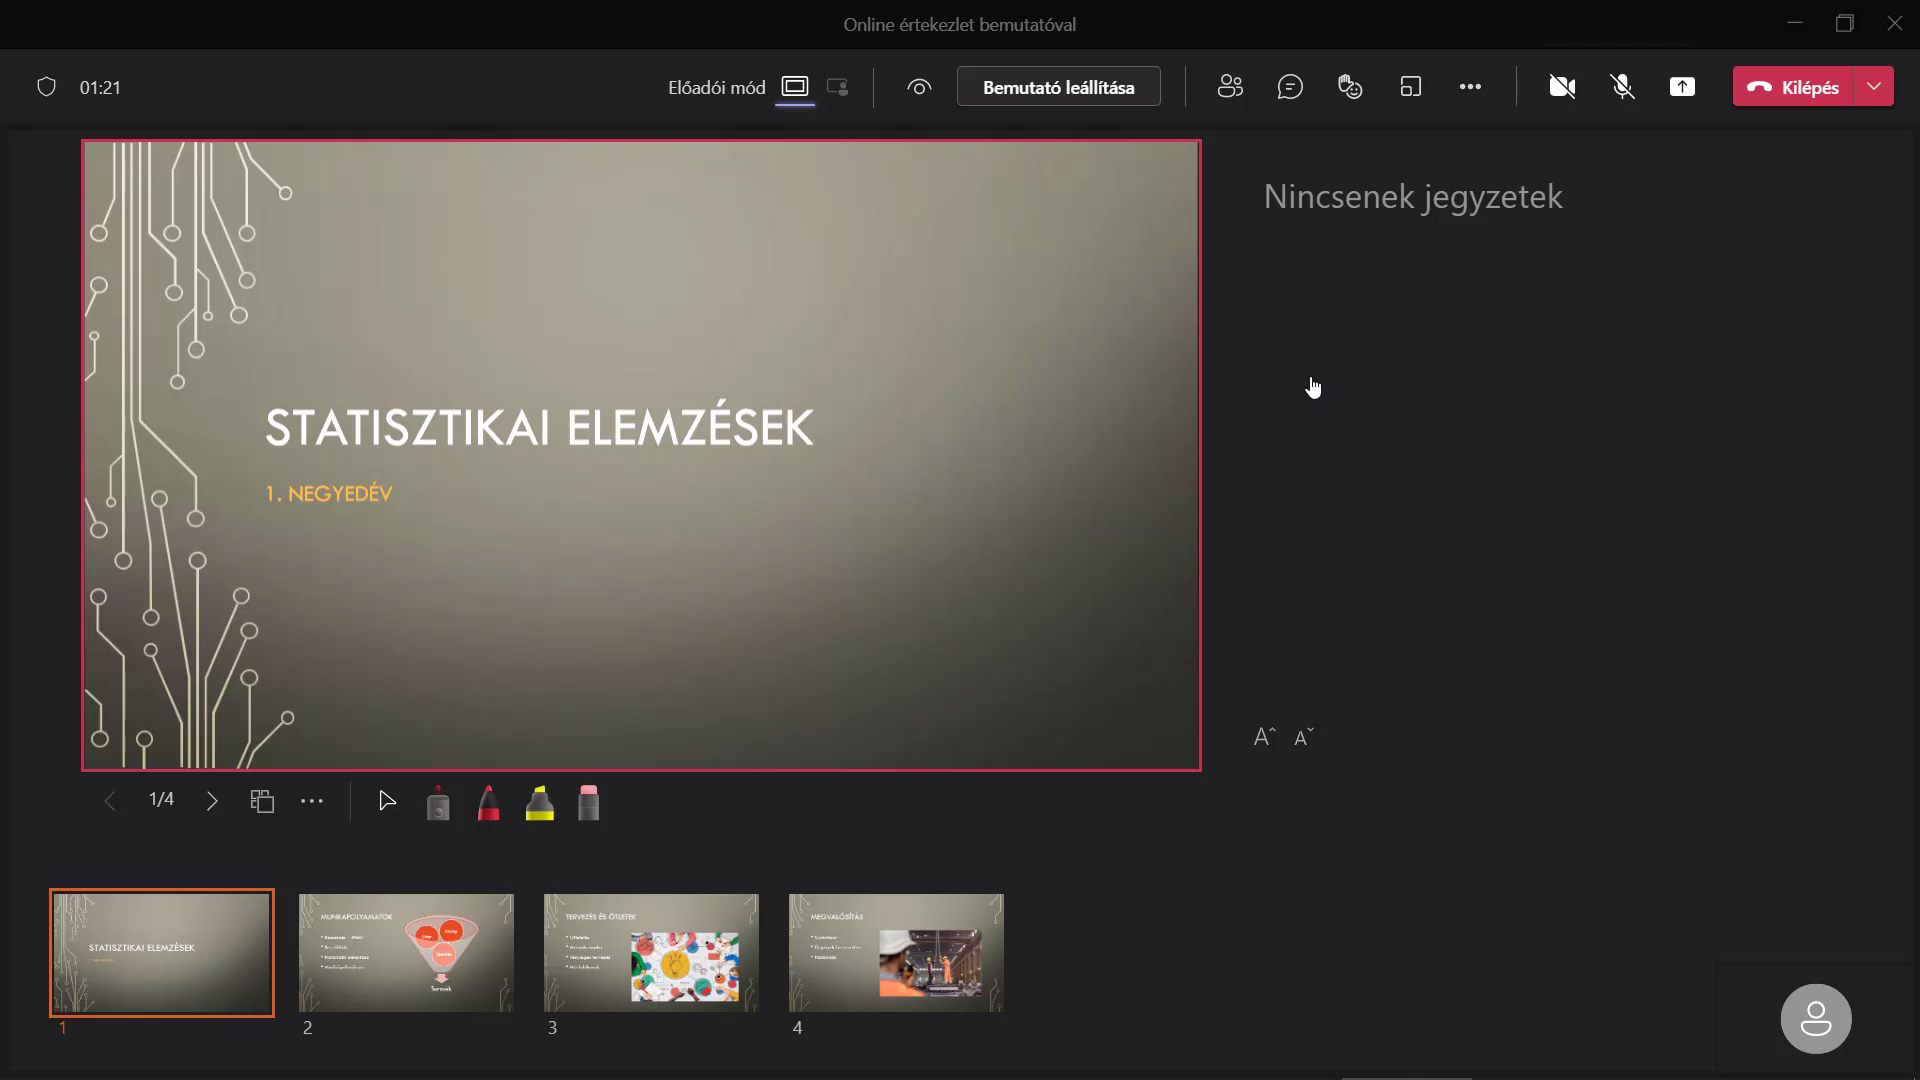1920x1080 pixels.
Task: Turn on the camera
Action: [1562, 87]
